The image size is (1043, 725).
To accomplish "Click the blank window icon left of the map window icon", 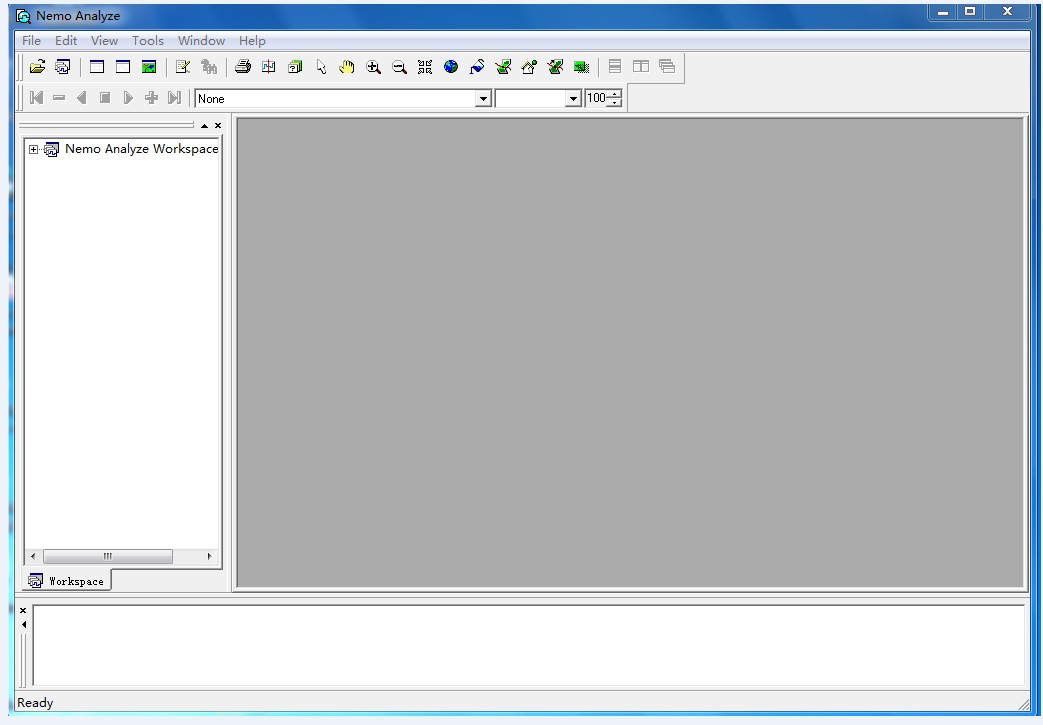I will tap(123, 67).
